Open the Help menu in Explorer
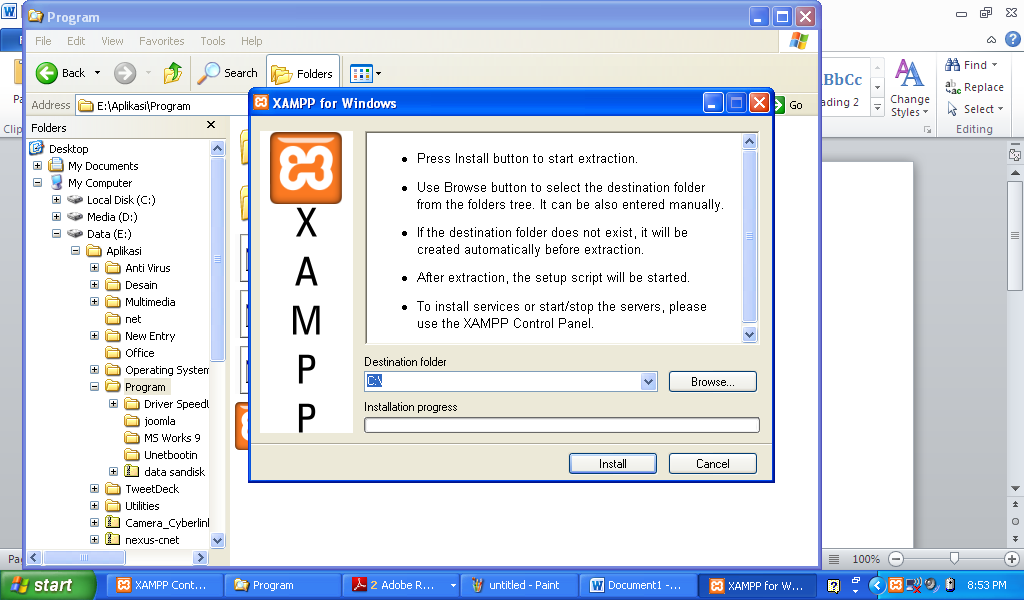 tap(251, 40)
